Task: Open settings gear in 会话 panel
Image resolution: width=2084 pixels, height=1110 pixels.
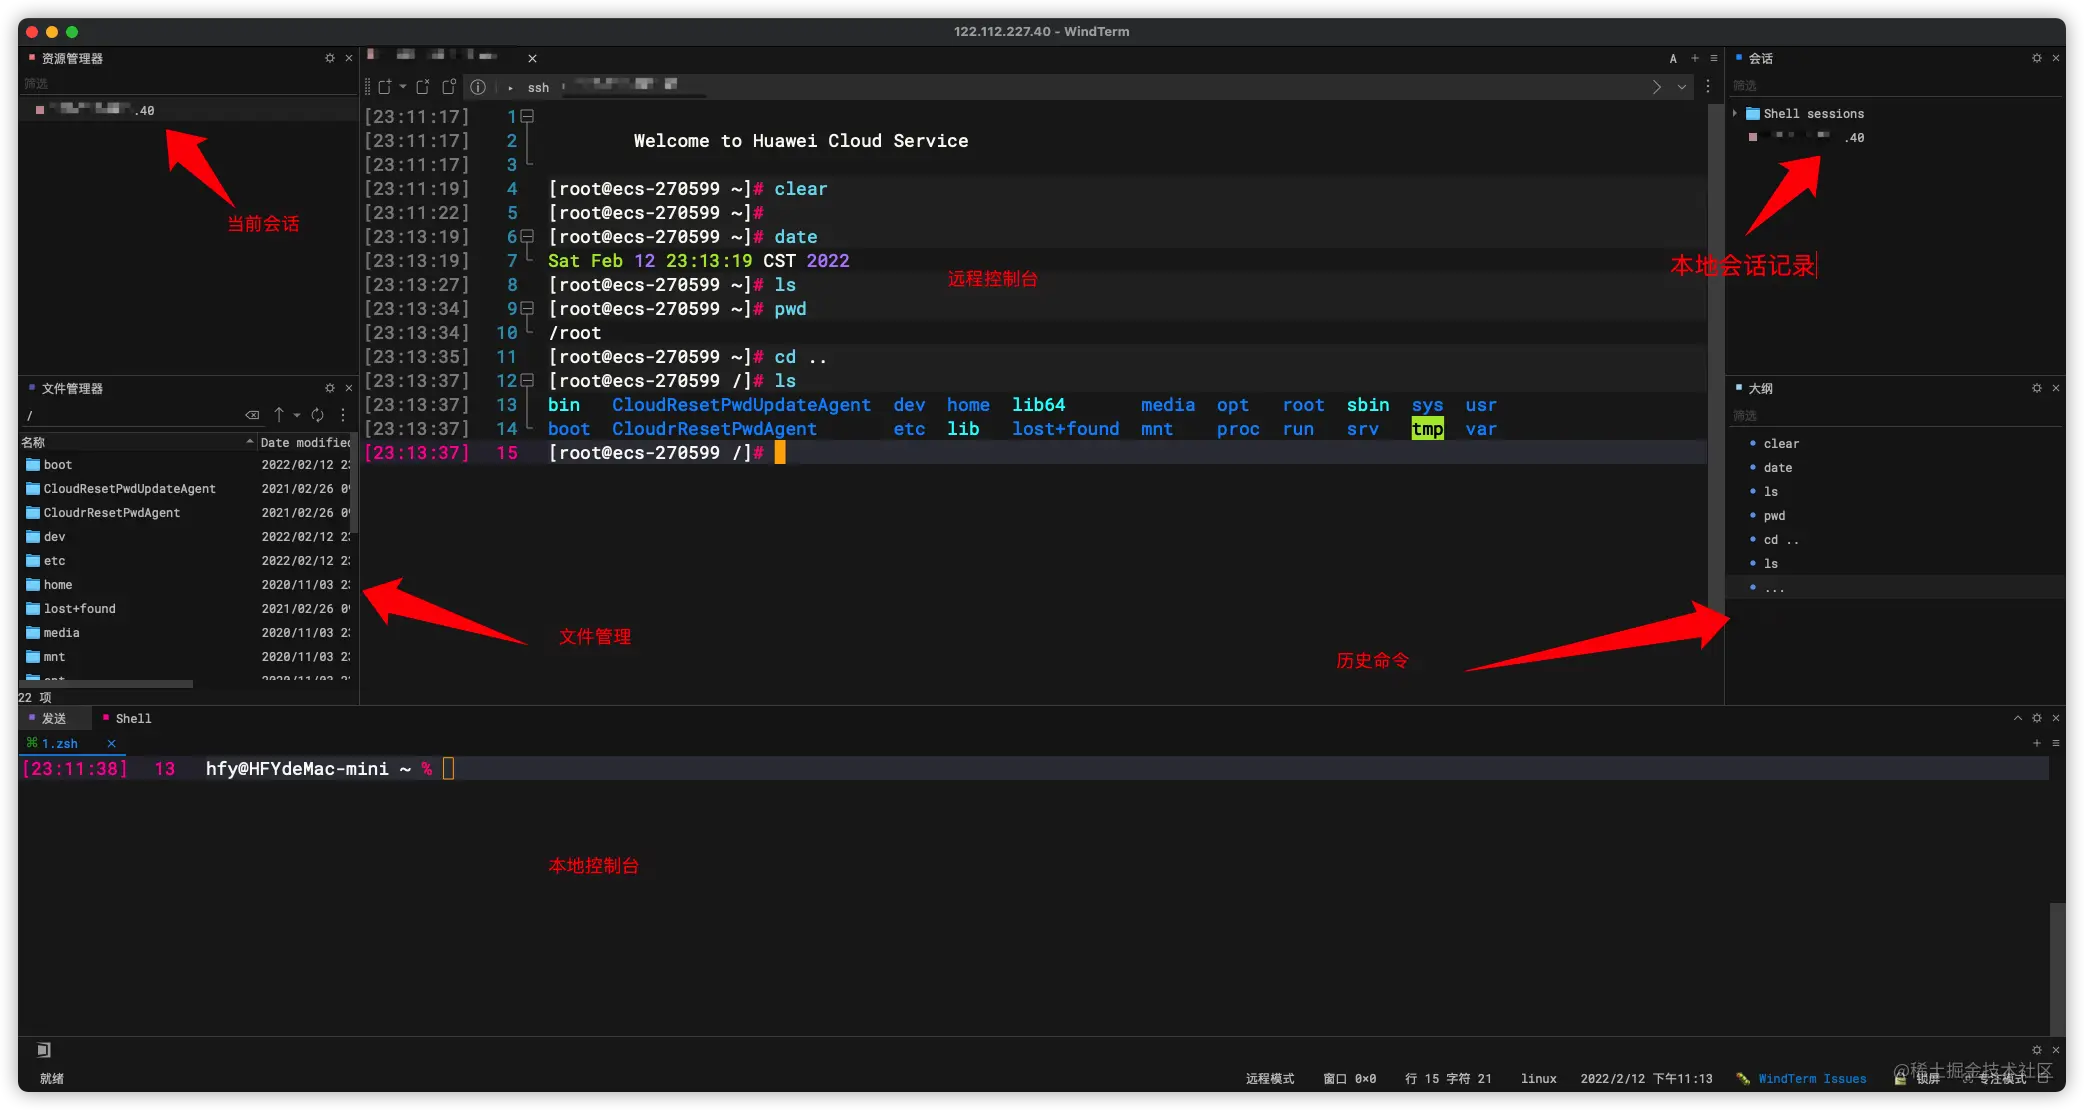Action: tap(2037, 58)
